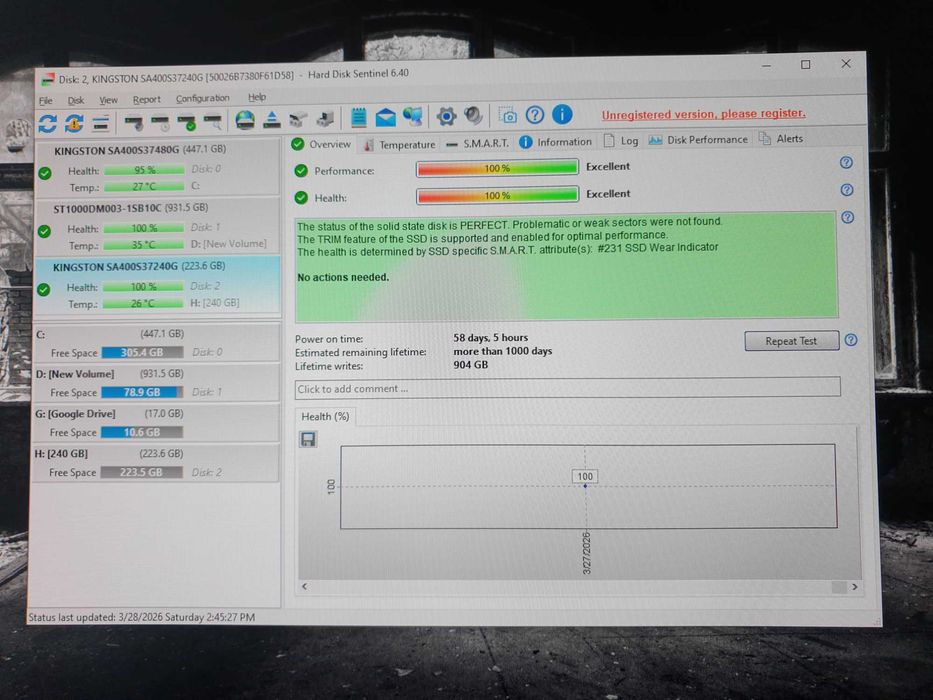Select KINGSTON SA400S37240G disk entry
Screen dimensions: 933x700
tap(157, 285)
